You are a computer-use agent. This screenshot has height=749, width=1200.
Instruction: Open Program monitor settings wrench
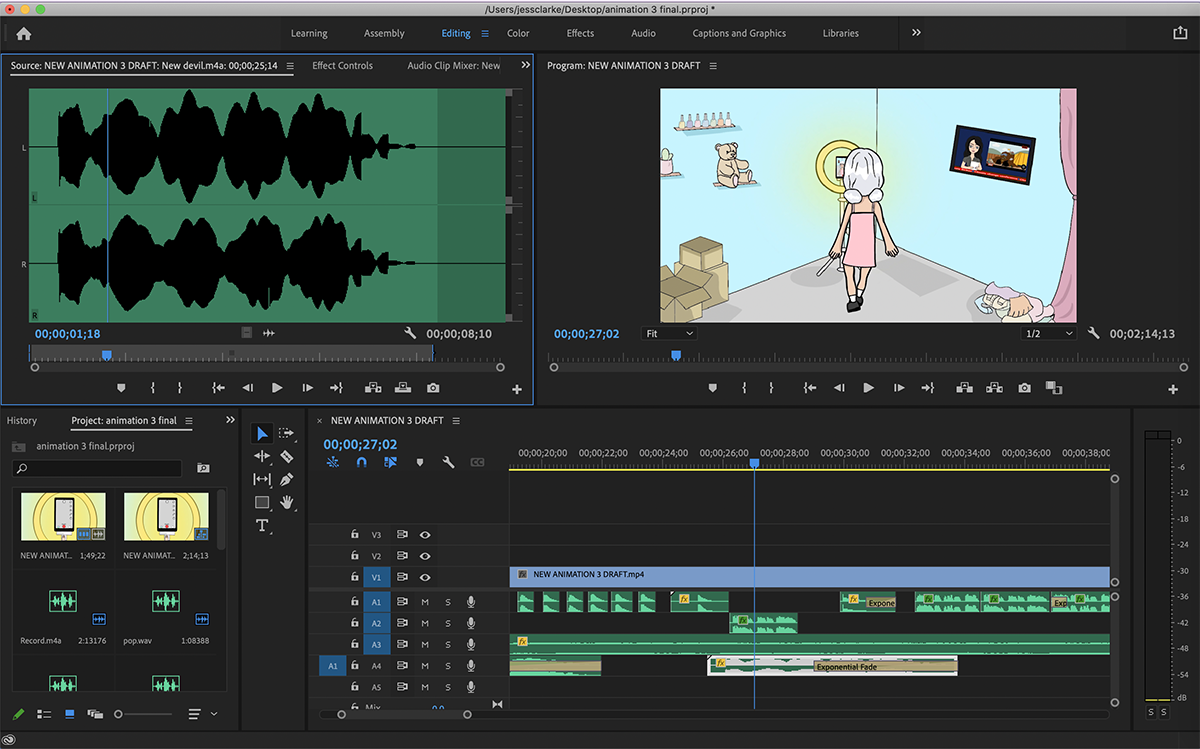[1093, 333]
